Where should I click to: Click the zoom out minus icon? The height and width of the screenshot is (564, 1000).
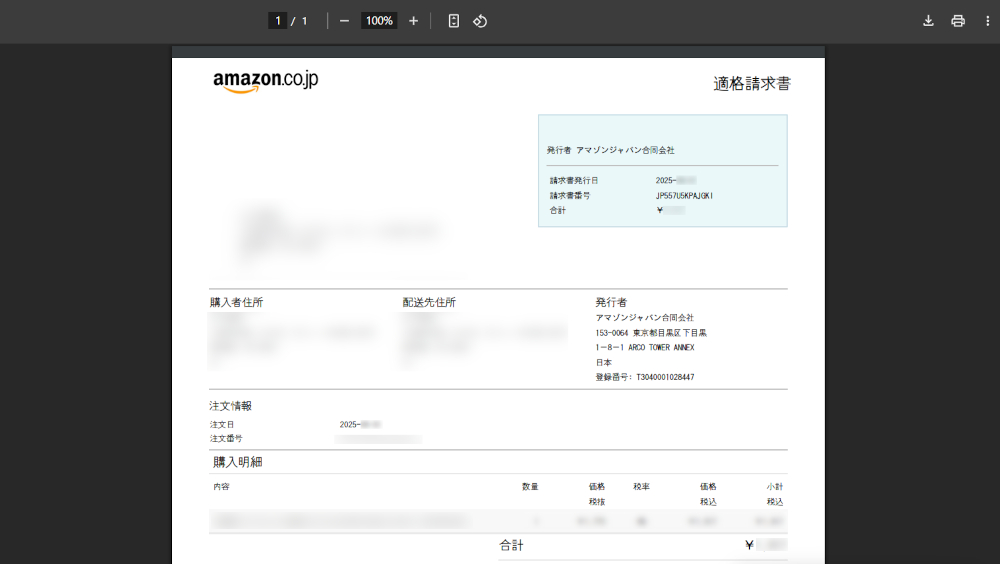tap(344, 21)
